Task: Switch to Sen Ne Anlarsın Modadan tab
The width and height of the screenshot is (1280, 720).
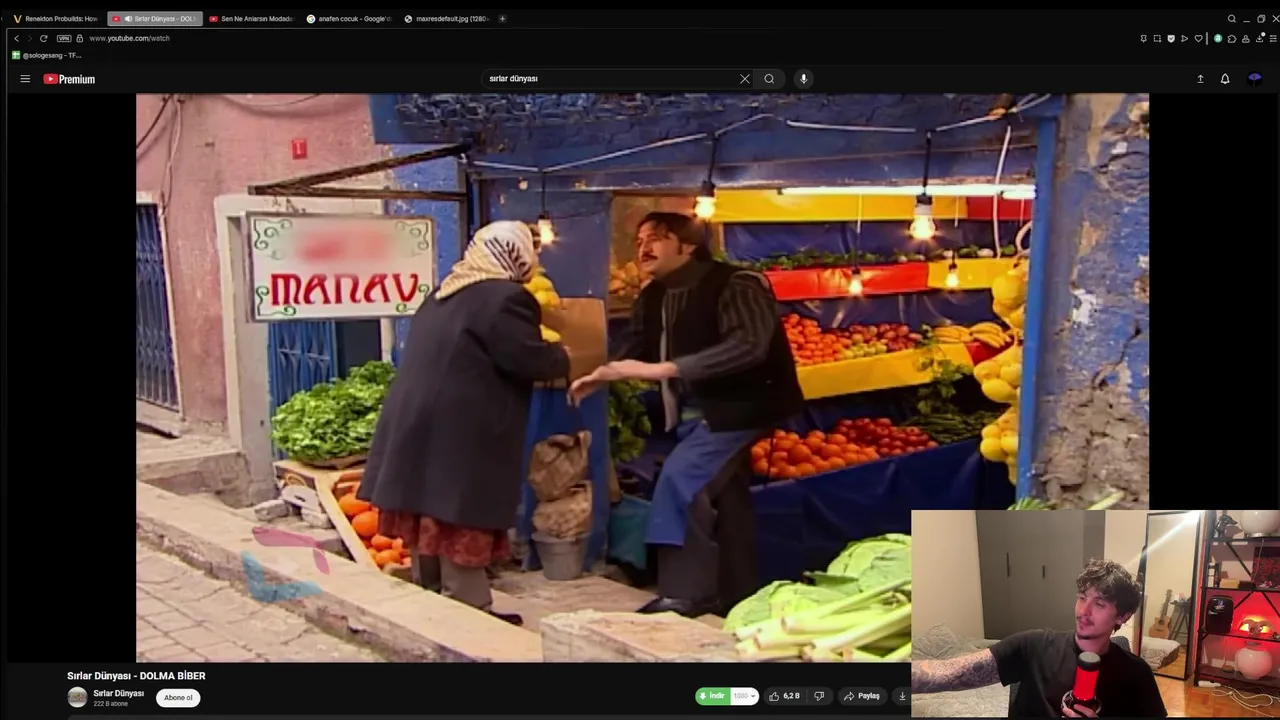Action: [x=252, y=19]
